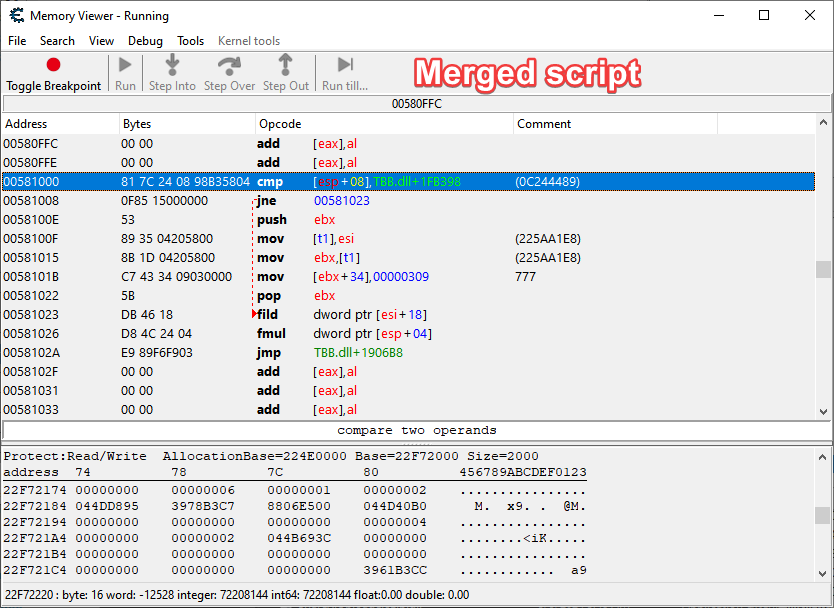Open the Debug menu
Viewport: 834px width, 608px height.
[145, 41]
